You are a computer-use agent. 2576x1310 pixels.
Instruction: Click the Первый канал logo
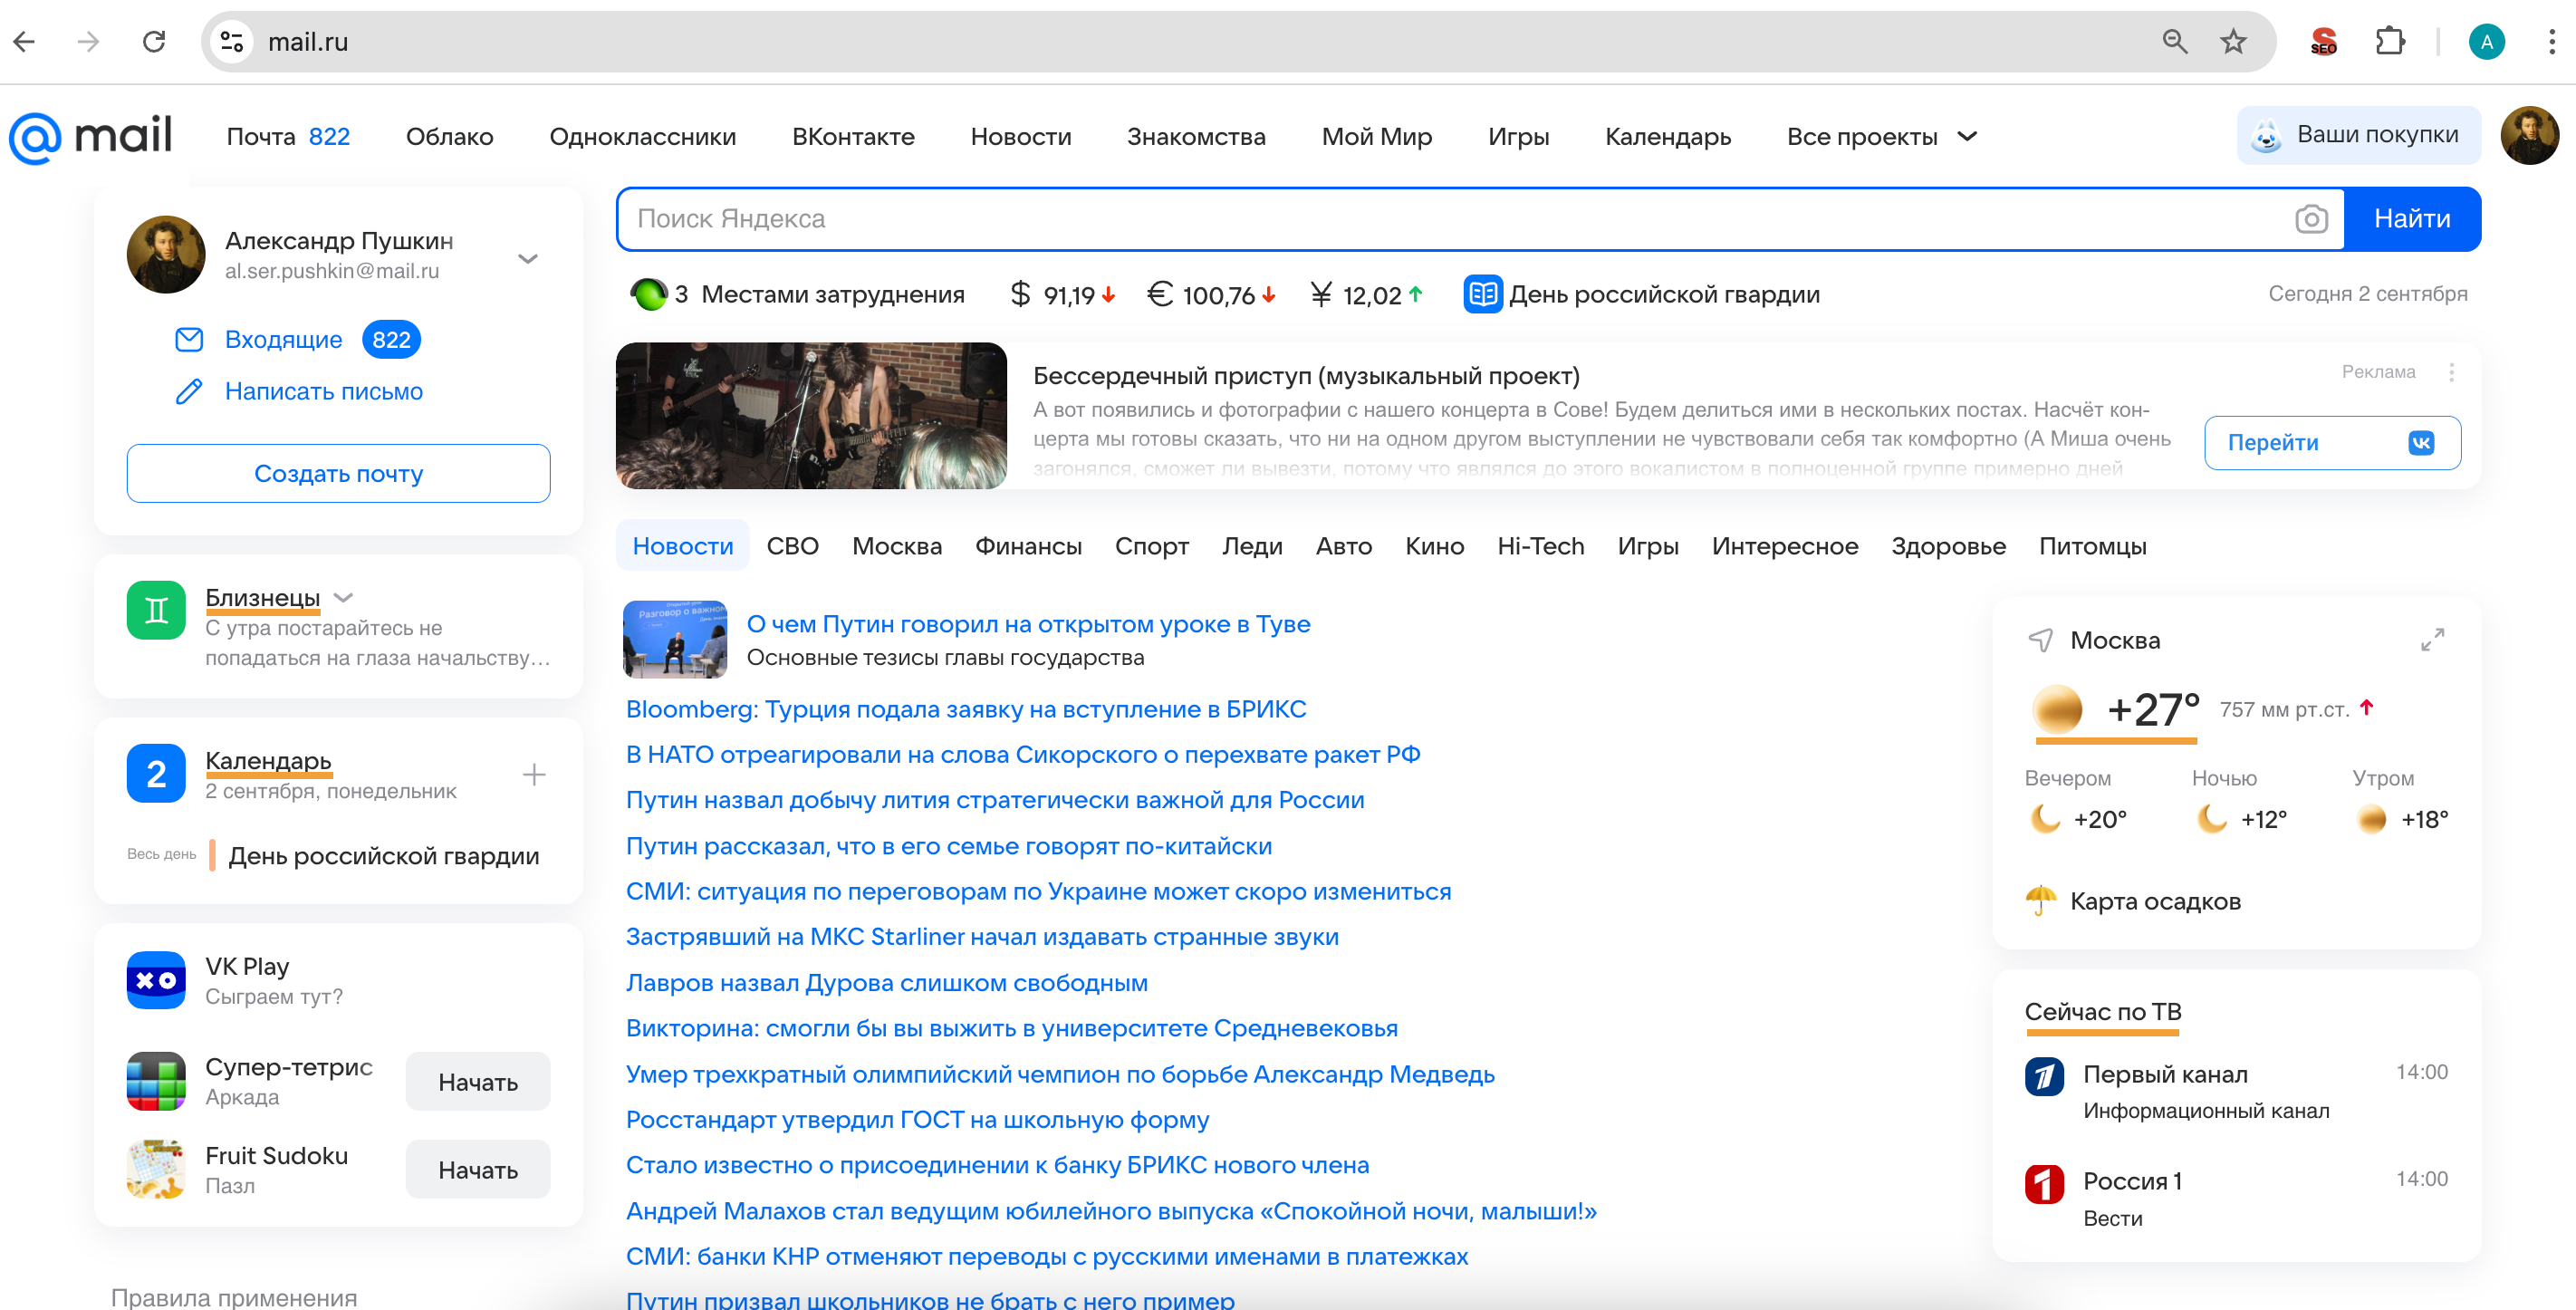point(2044,1076)
